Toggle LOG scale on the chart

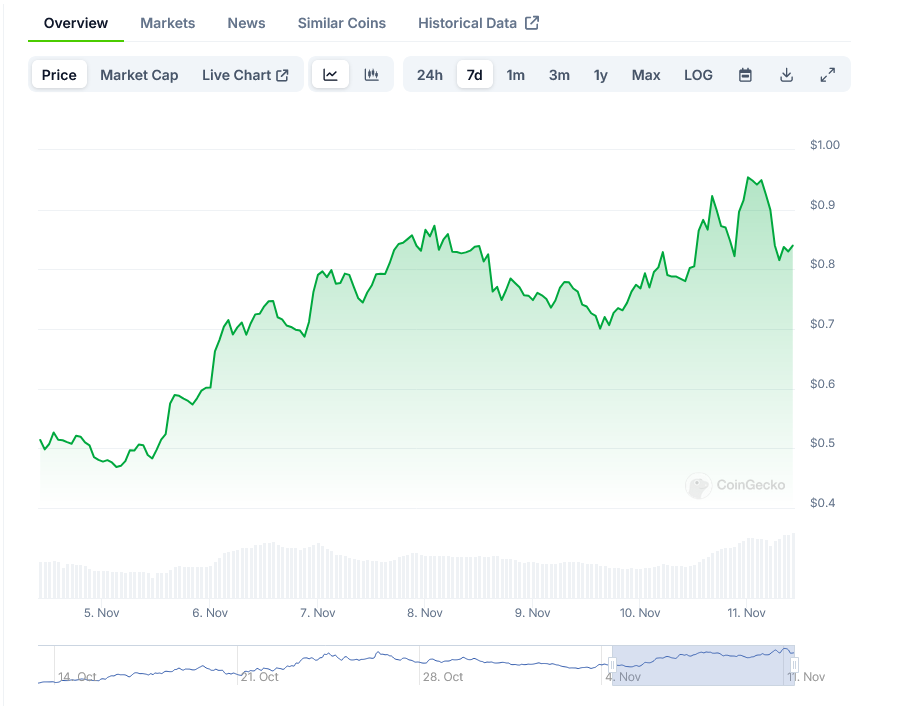tap(698, 75)
